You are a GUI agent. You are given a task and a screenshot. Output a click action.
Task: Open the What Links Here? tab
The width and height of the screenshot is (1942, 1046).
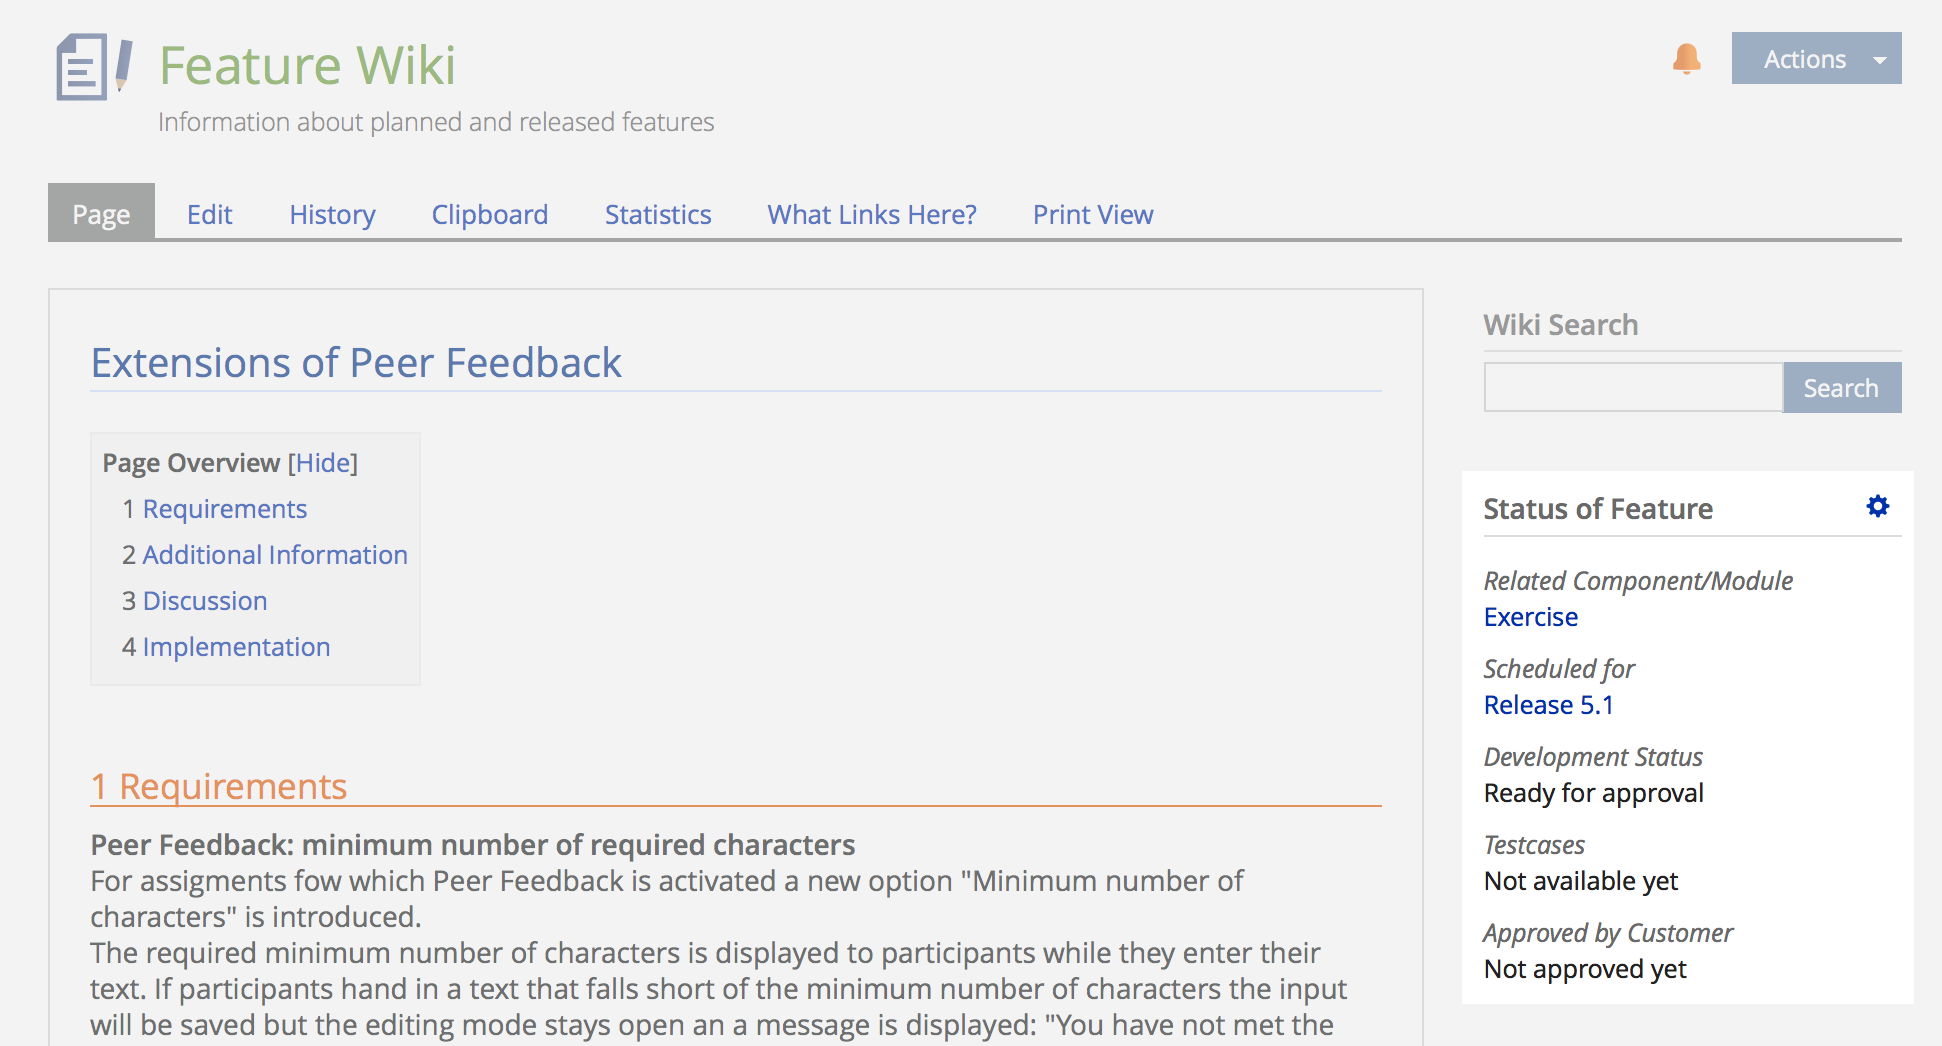871,215
